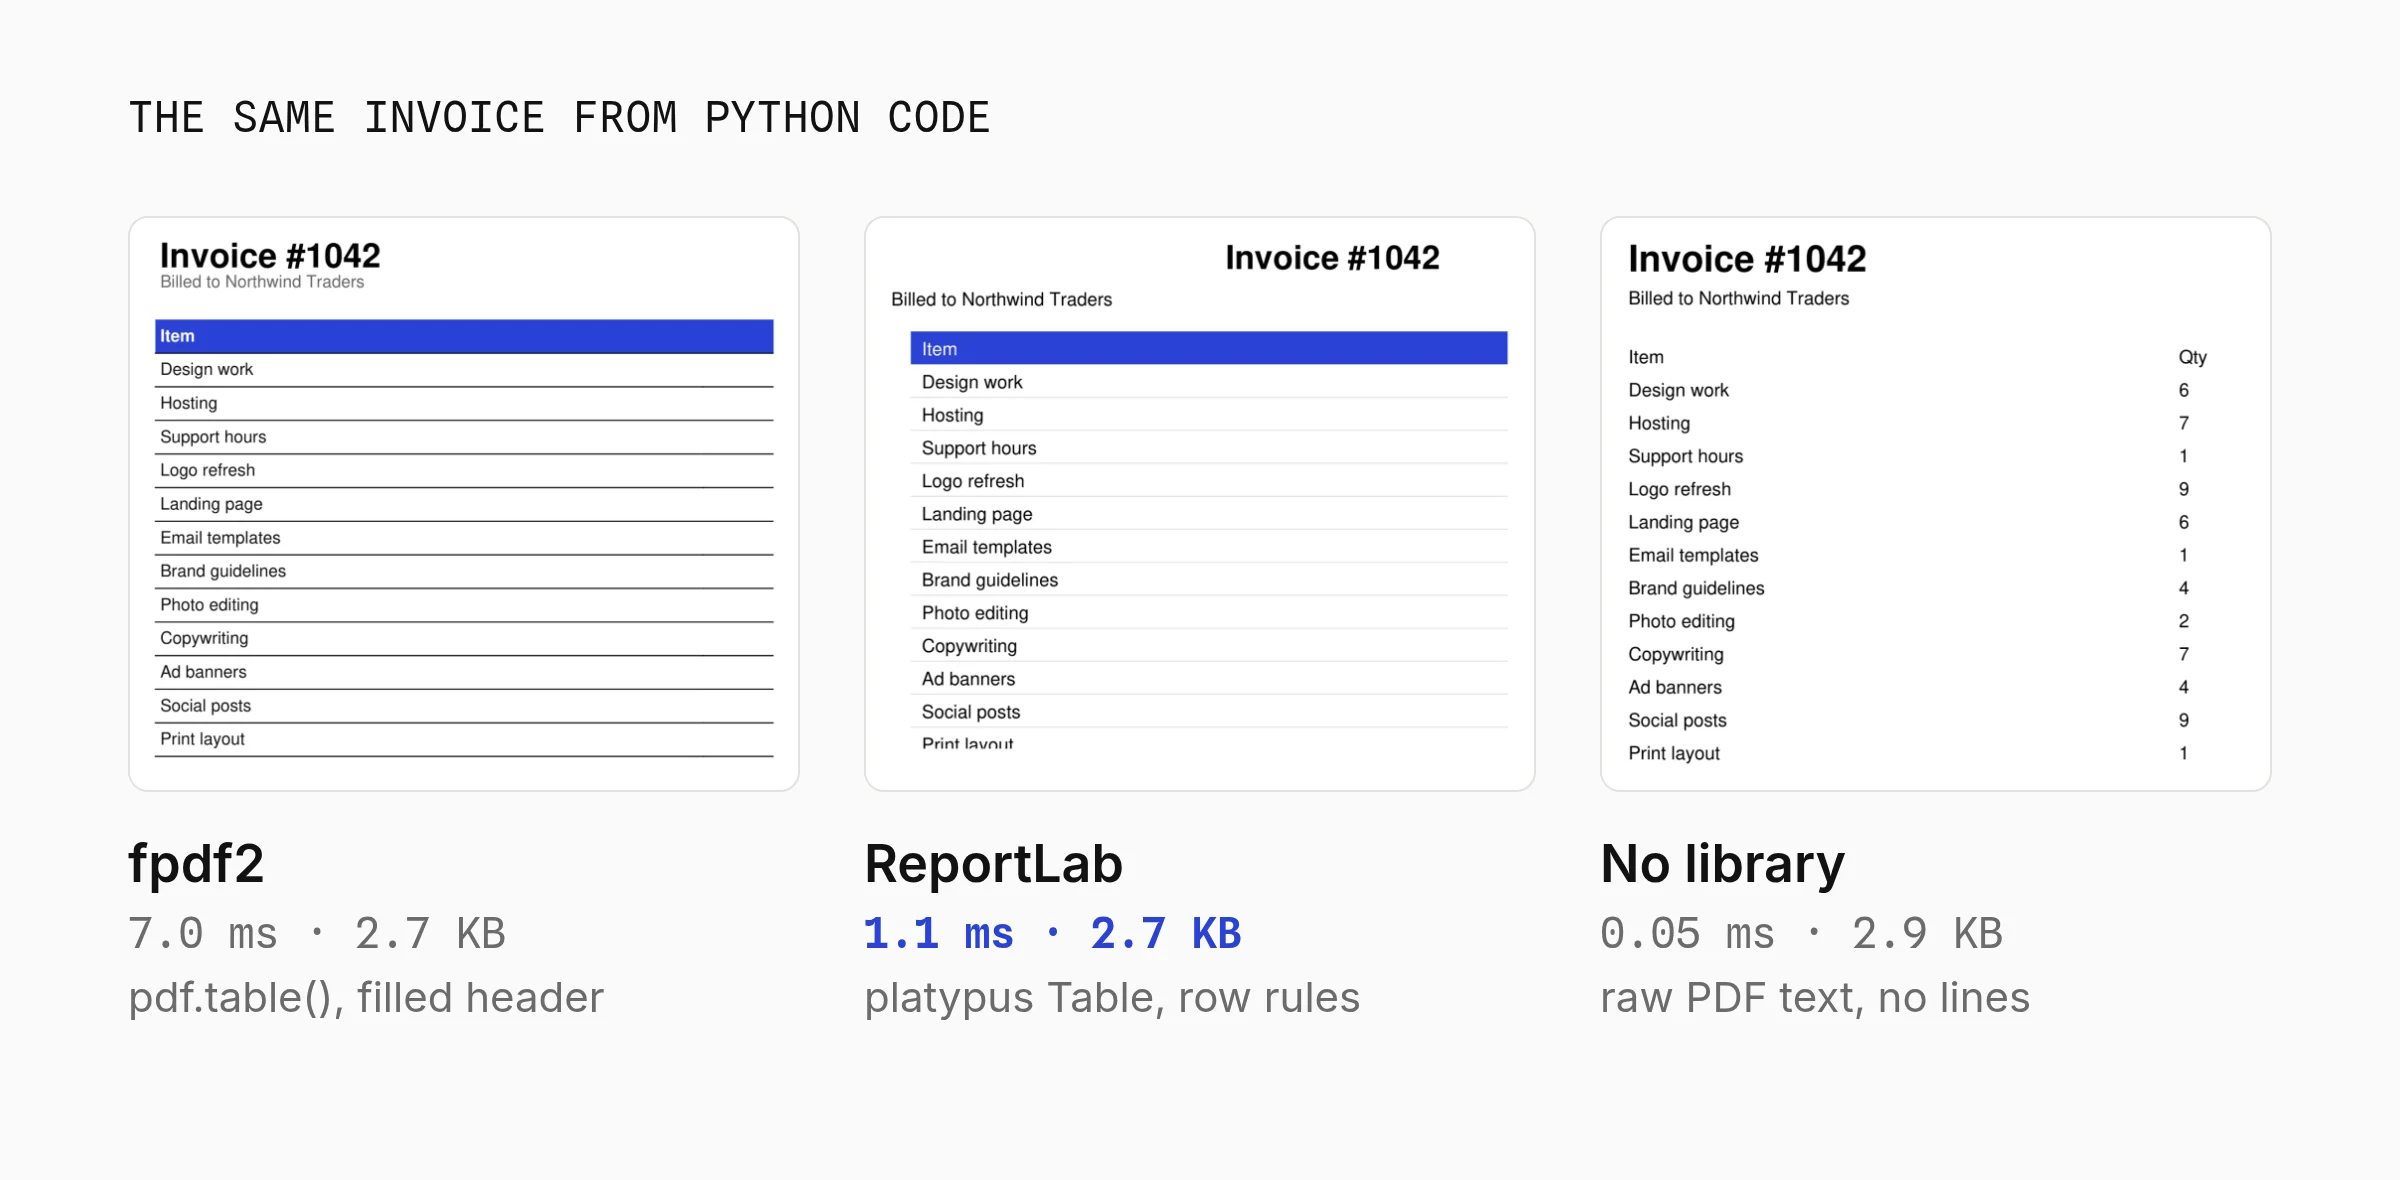Click 'Billed to Northwind Traders' in fpdf2 preview

262,282
